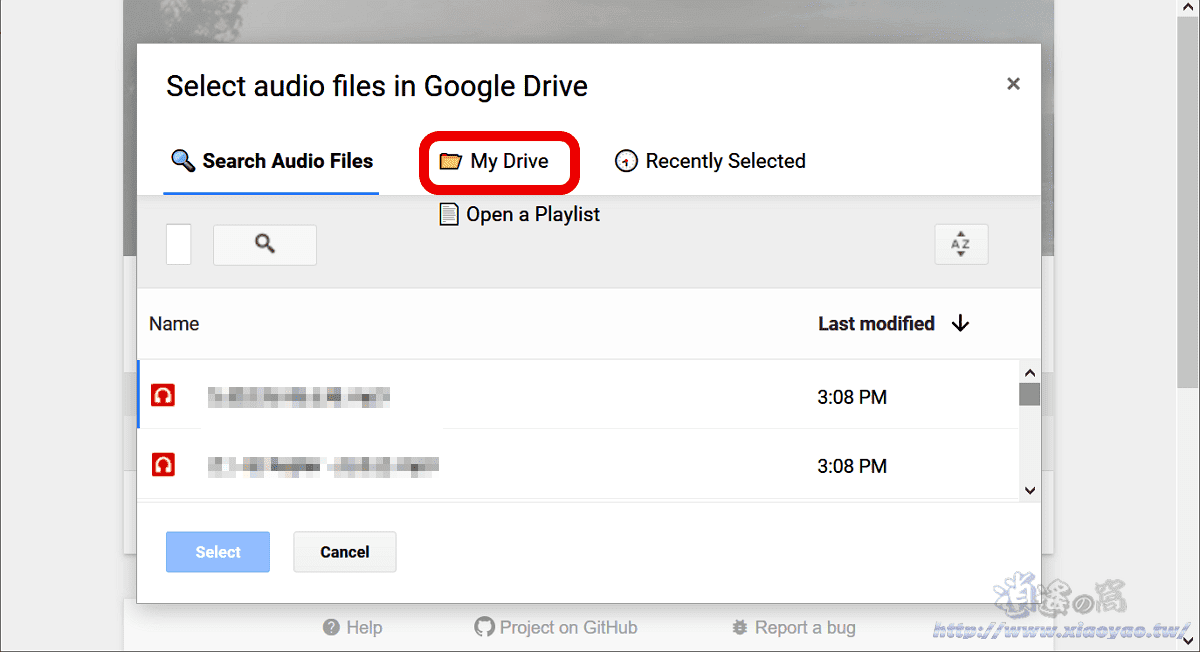Click the Report a bug icon
Viewport: 1200px width, 652px height.
(x=738, y=627)
